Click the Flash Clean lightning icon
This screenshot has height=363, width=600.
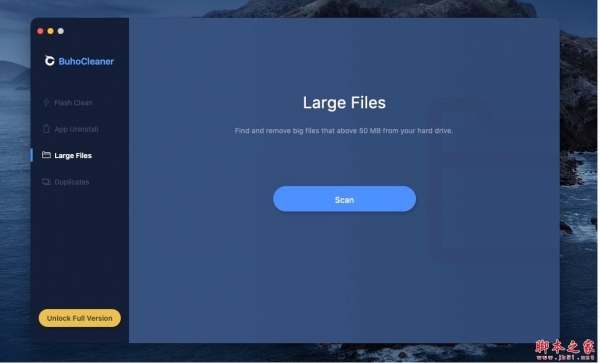pos(46,102)
